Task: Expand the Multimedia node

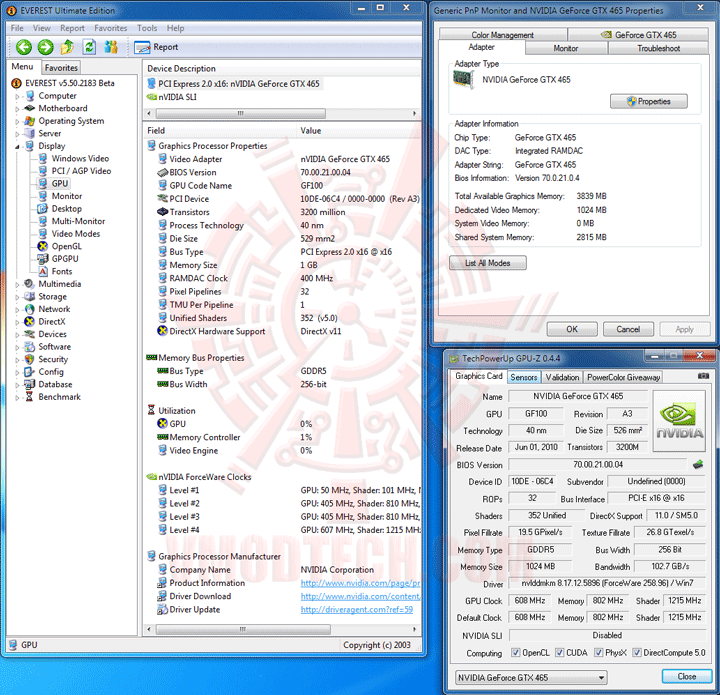Action: point(17,285)
